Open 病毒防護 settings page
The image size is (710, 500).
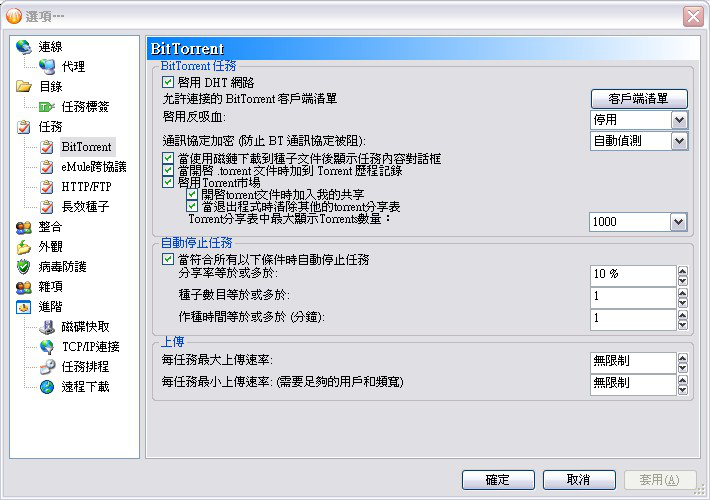(62, 267)
